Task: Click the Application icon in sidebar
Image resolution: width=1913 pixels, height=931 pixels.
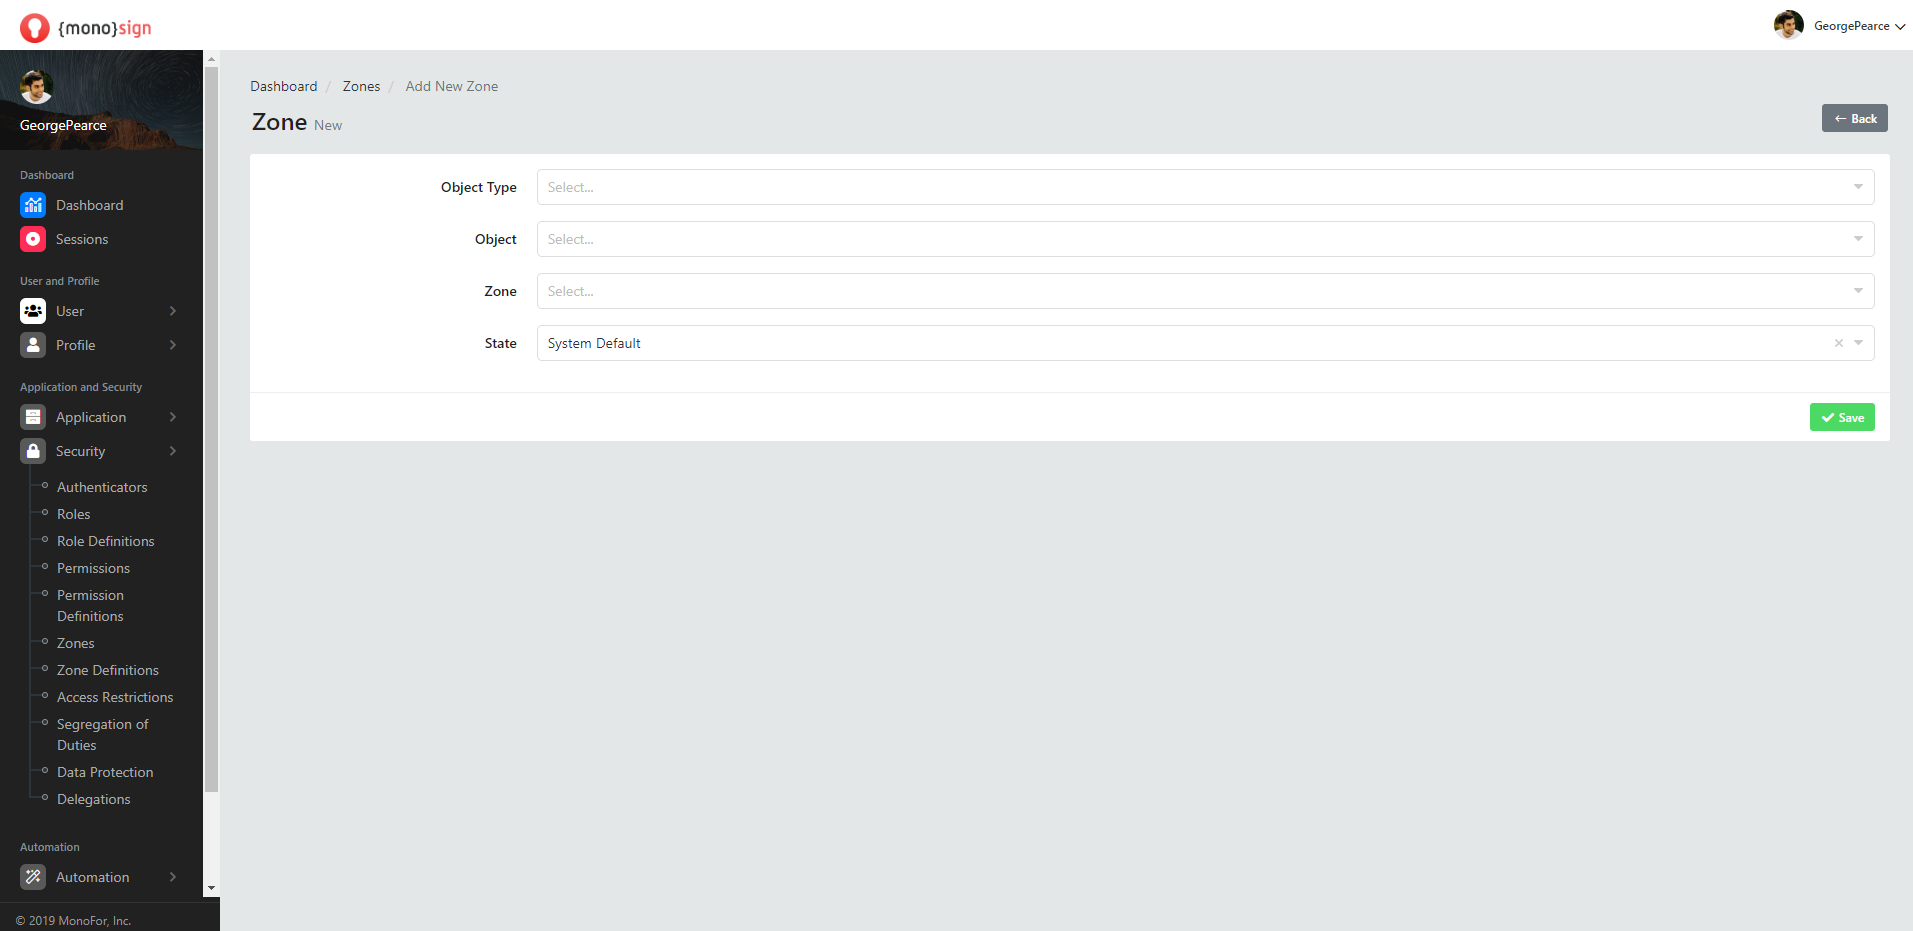Action: pyautogui.click(x=33, y=417)
